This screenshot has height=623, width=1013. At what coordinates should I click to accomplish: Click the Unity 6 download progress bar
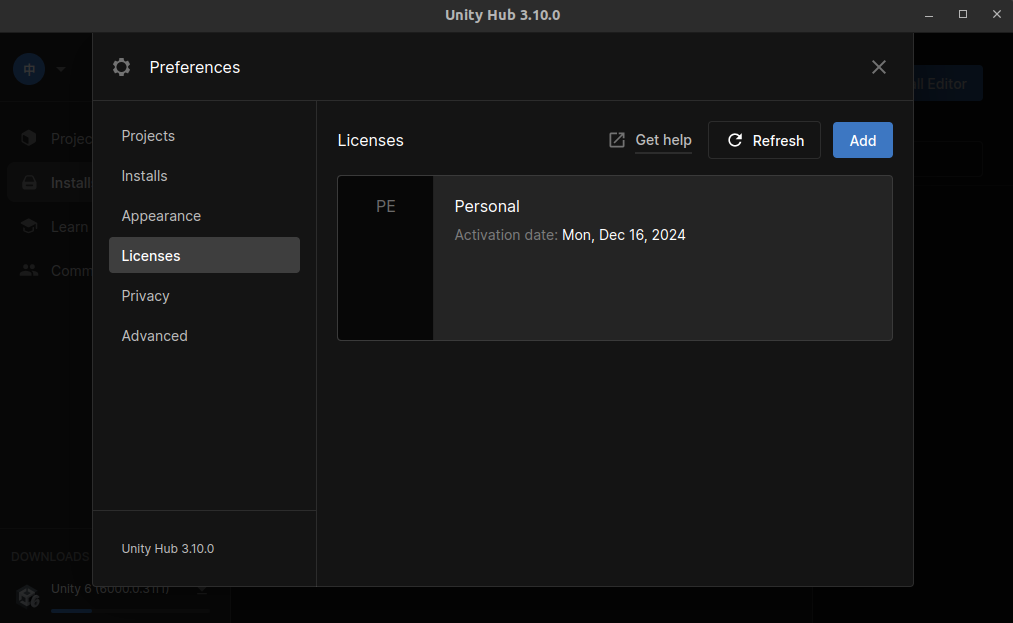(x=130, y=610)
